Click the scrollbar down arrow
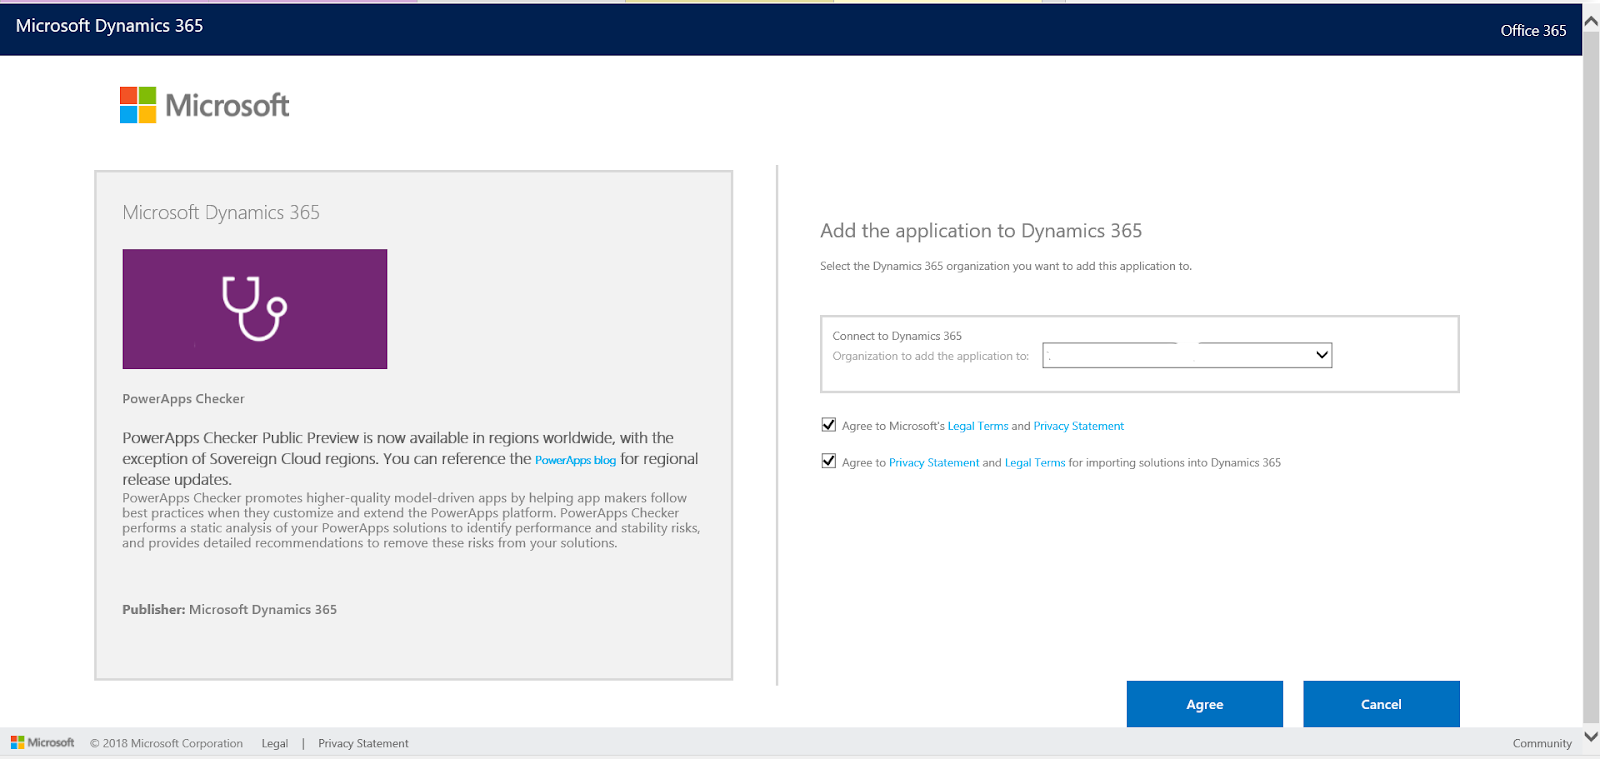Viewport: 1600px width, 759px height. [x=1591, y=737]
